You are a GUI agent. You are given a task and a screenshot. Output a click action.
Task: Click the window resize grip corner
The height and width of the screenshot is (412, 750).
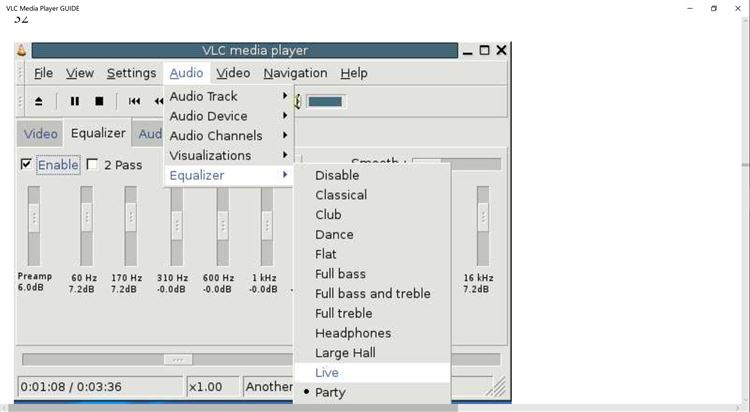(498, 387)
